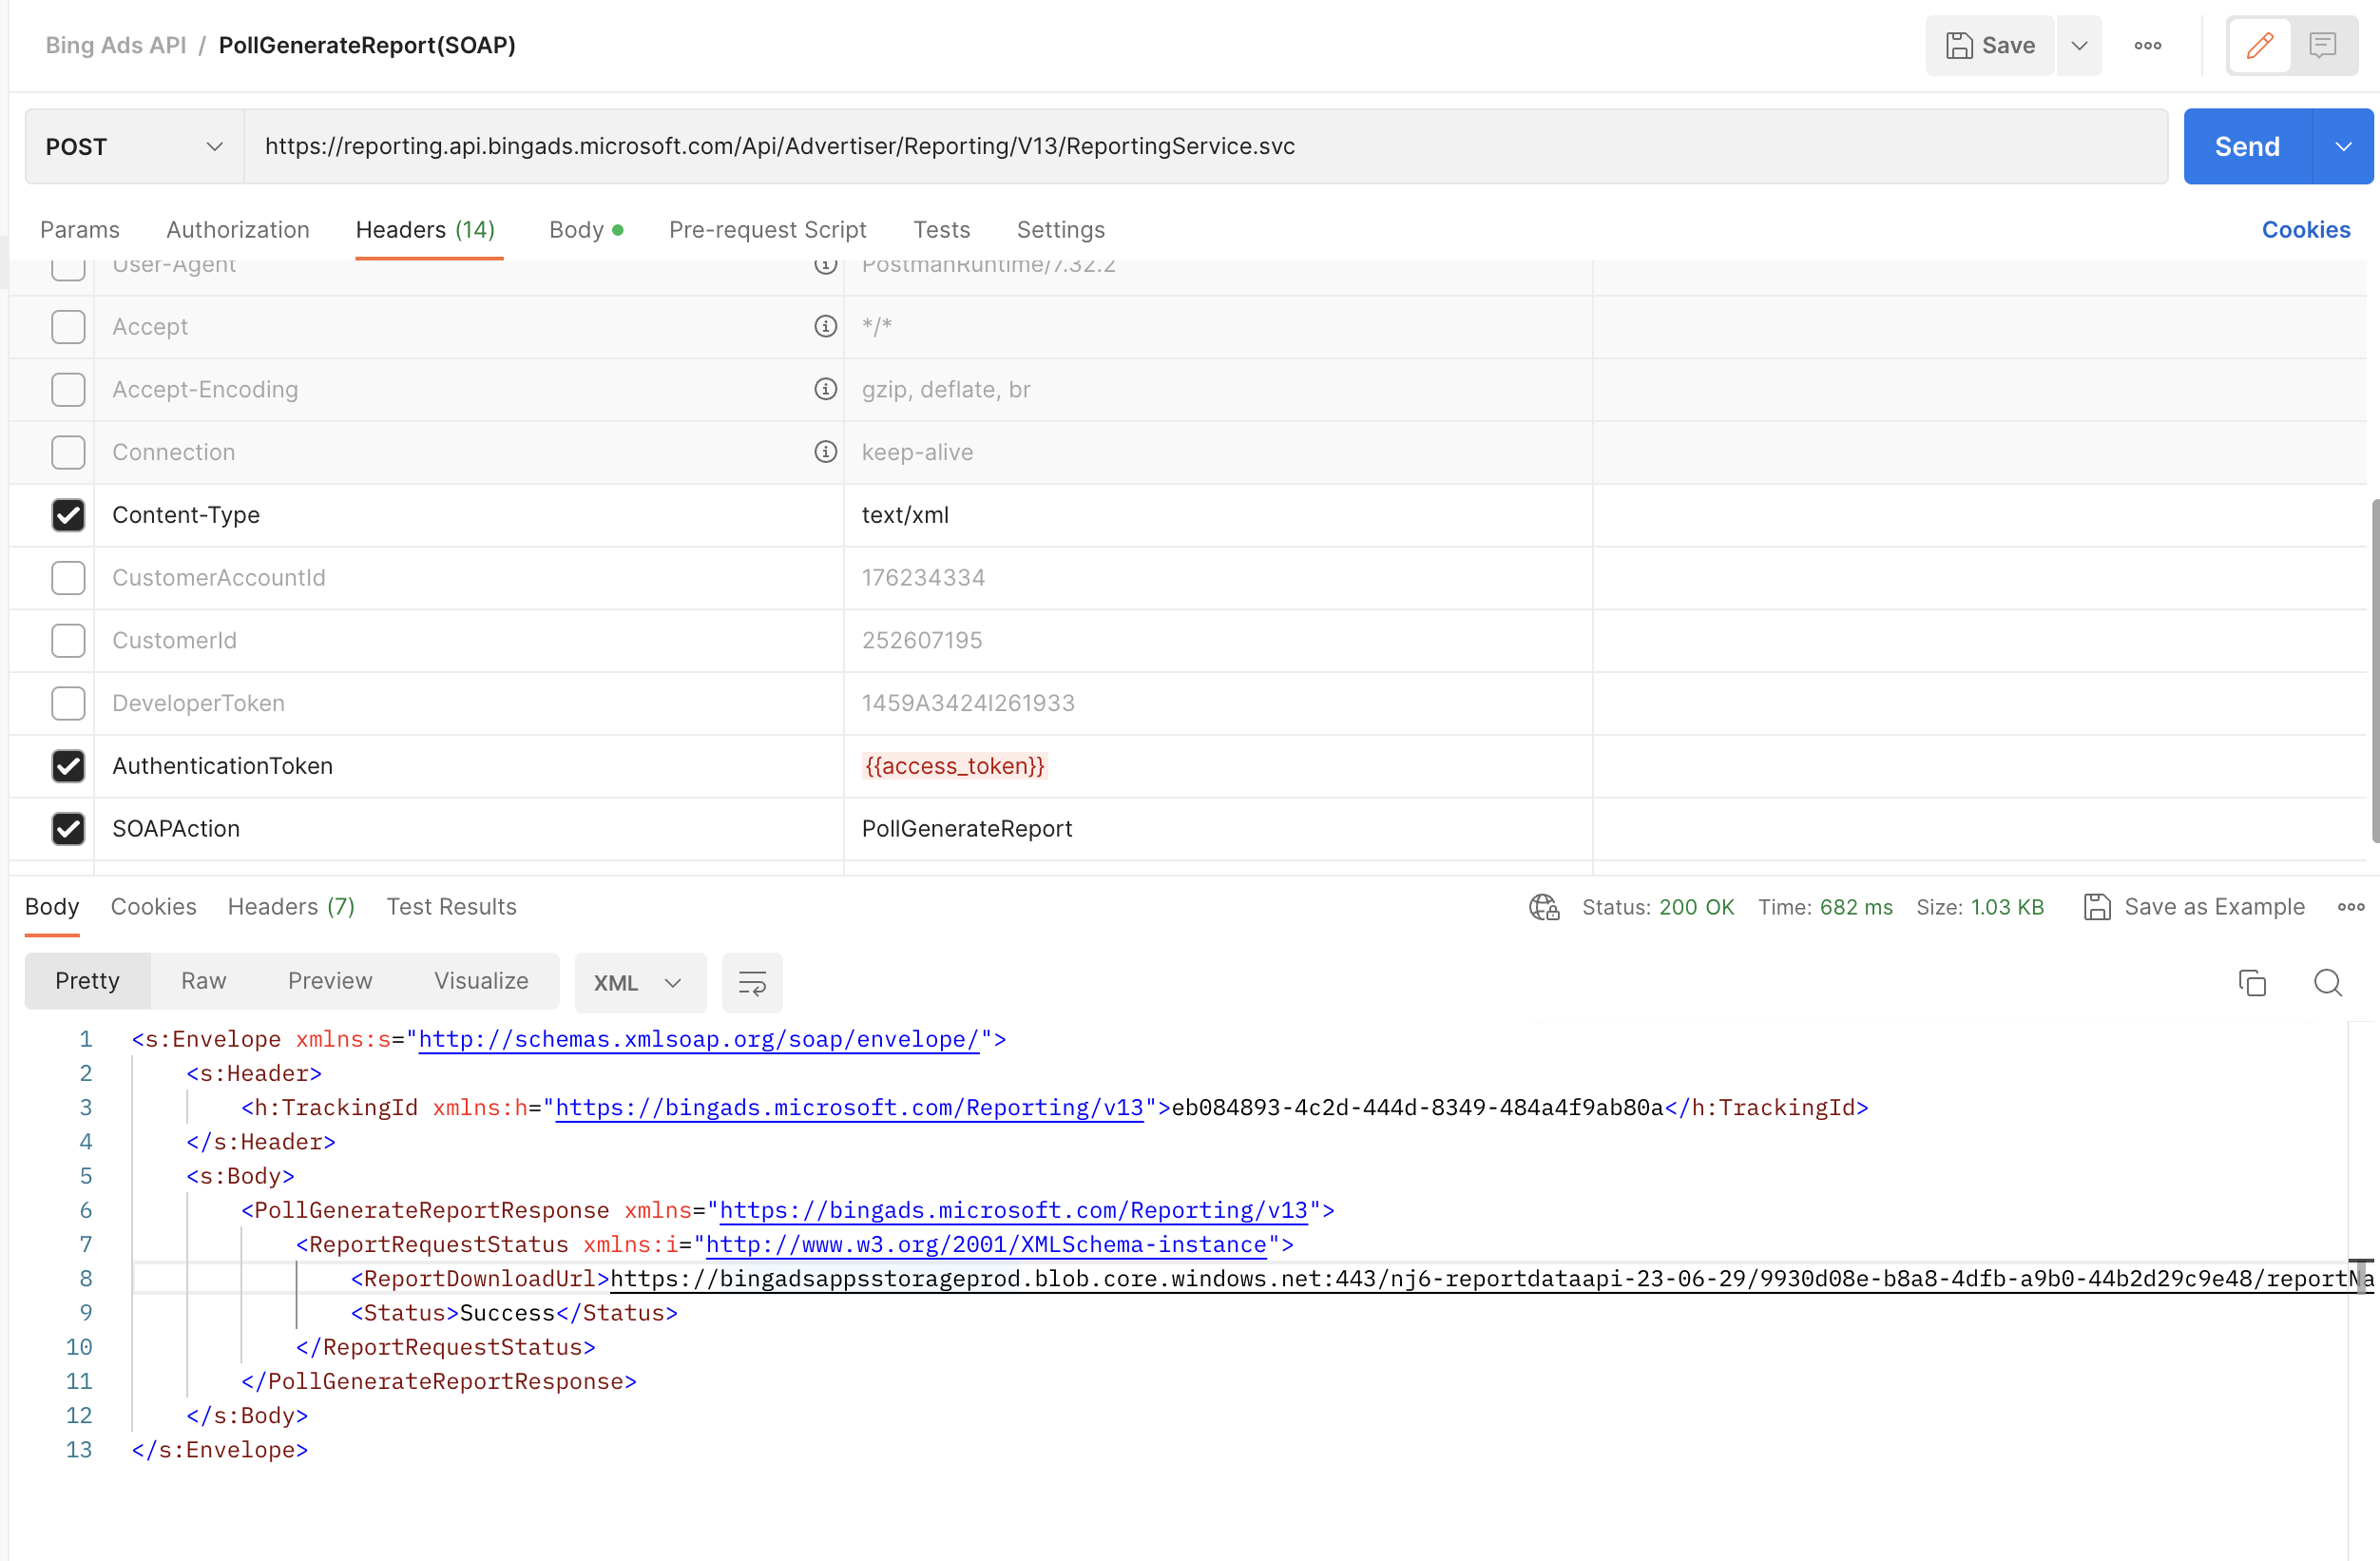
Task: Switch to the Authorization tab
Action: [237, 229]
